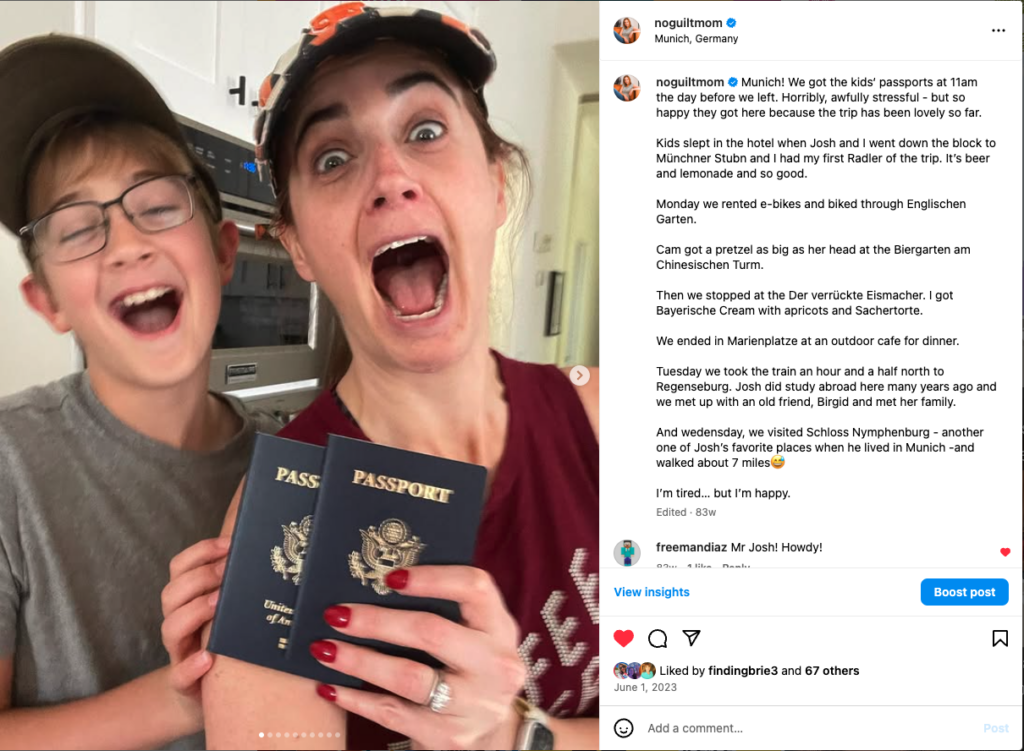Like freemandiaz comment with small heart
The width and height of the screenshot is (1024, 751).
[x=1005, y=552]
